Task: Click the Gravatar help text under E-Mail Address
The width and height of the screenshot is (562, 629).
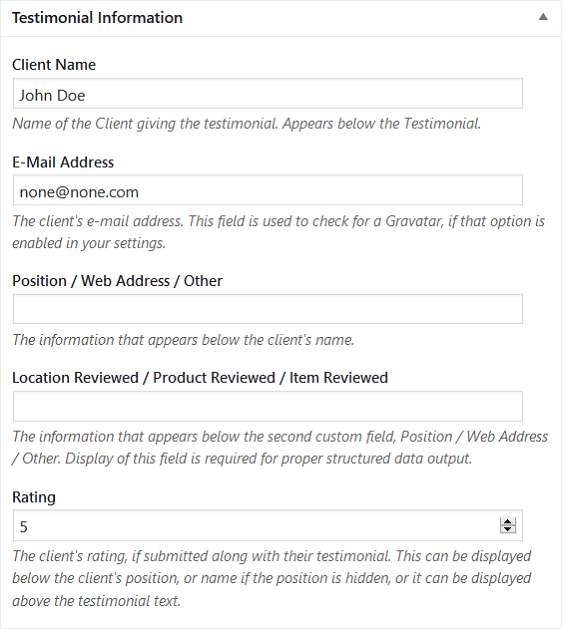Action: tap(278, 232)
